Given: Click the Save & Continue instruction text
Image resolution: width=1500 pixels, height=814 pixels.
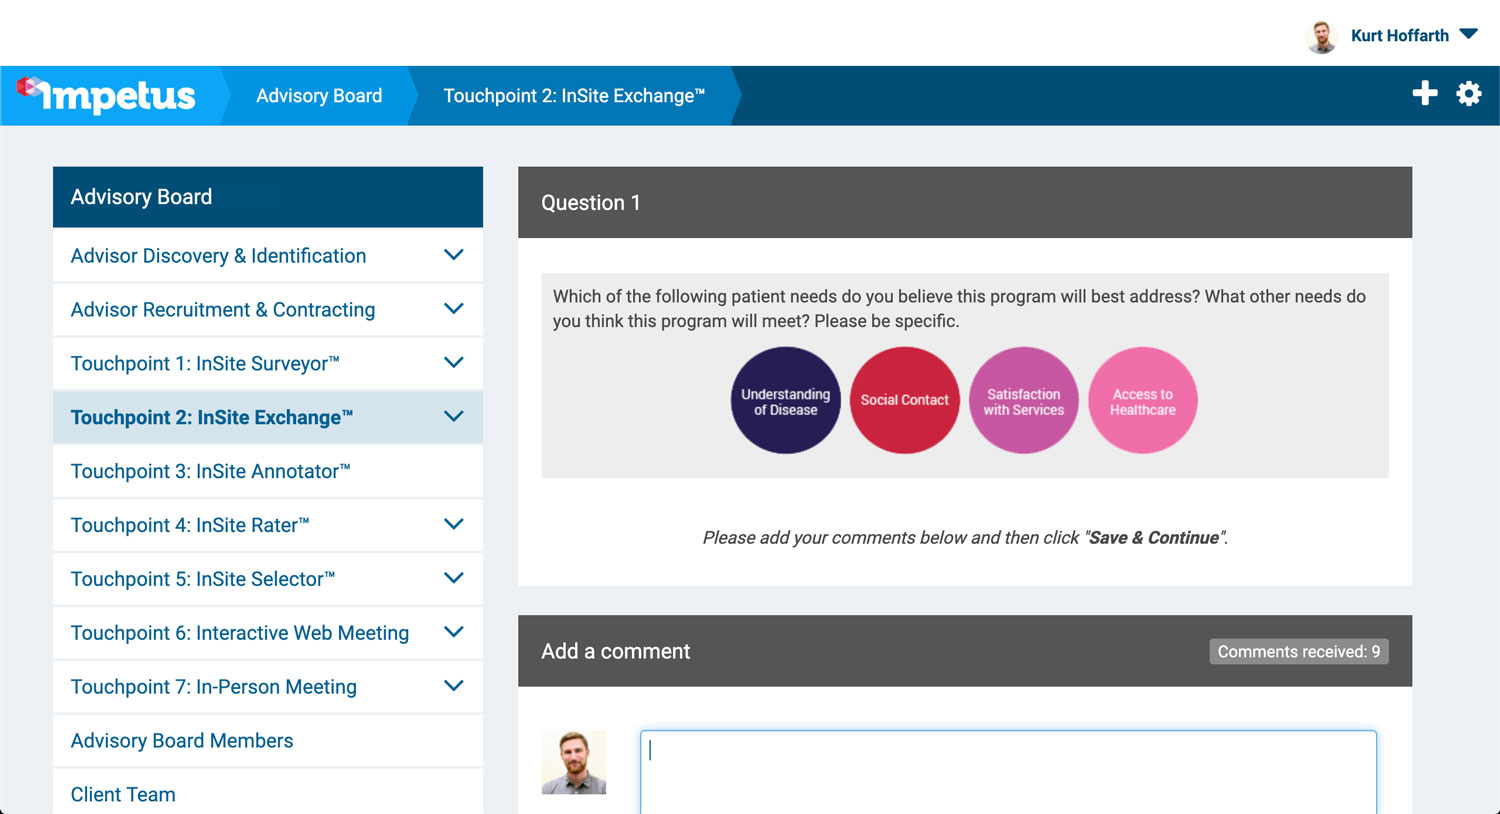Looking at the screenshot, I should point(965,538).
